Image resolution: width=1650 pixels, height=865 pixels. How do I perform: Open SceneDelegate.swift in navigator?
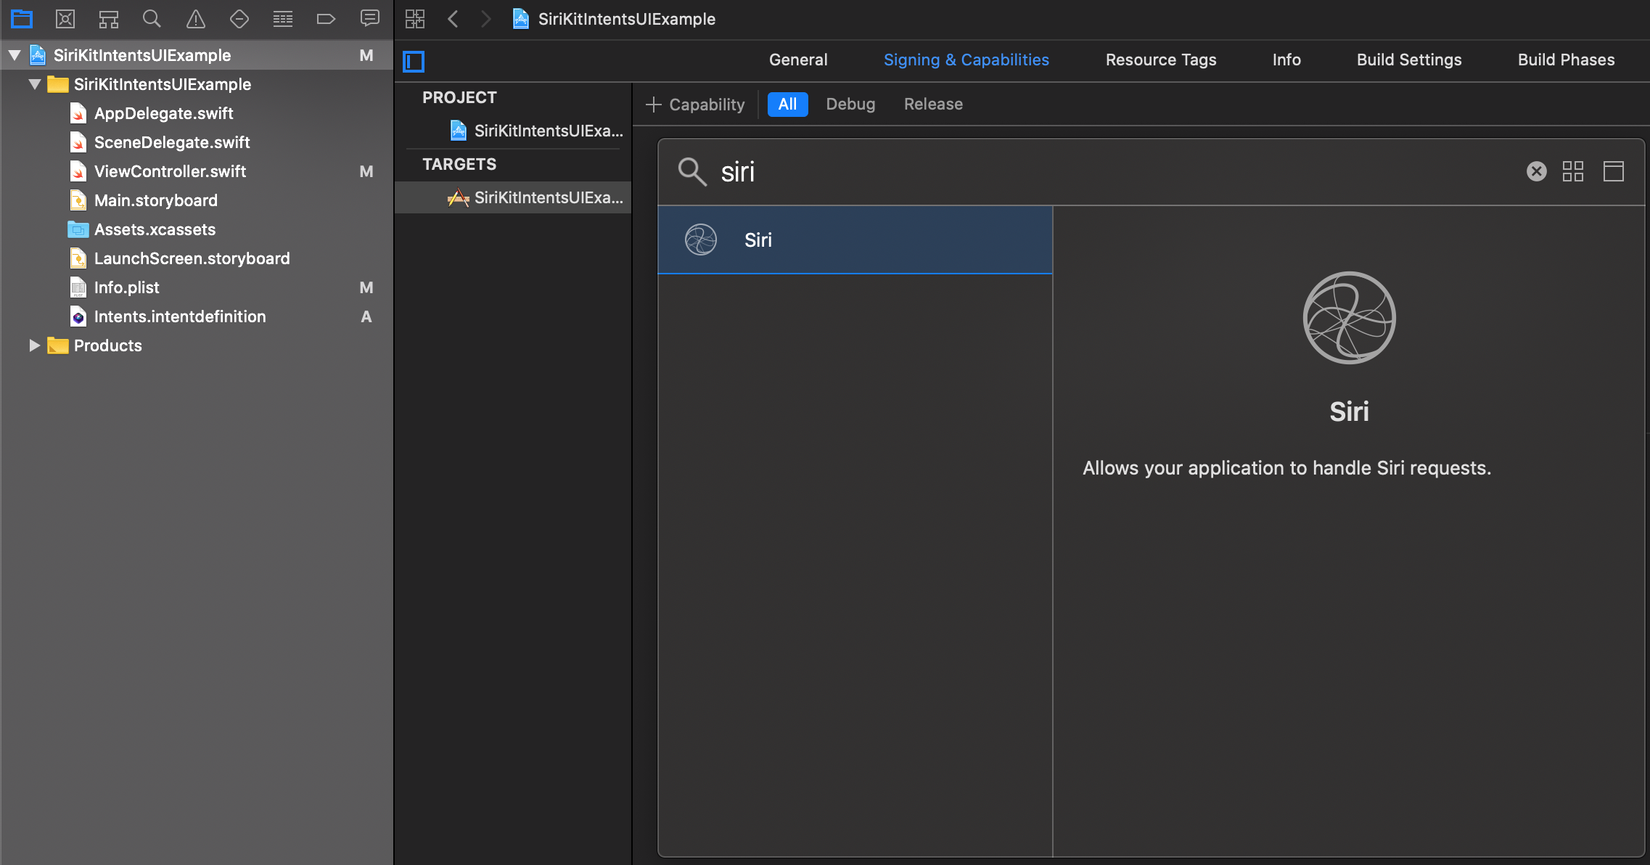click(x=171, y=143)
